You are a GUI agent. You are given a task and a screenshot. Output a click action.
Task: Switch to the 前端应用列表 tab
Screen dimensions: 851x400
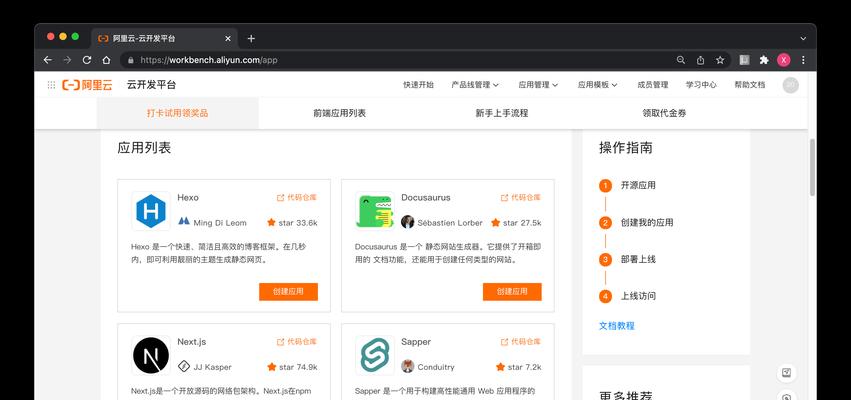click(340, 113)
